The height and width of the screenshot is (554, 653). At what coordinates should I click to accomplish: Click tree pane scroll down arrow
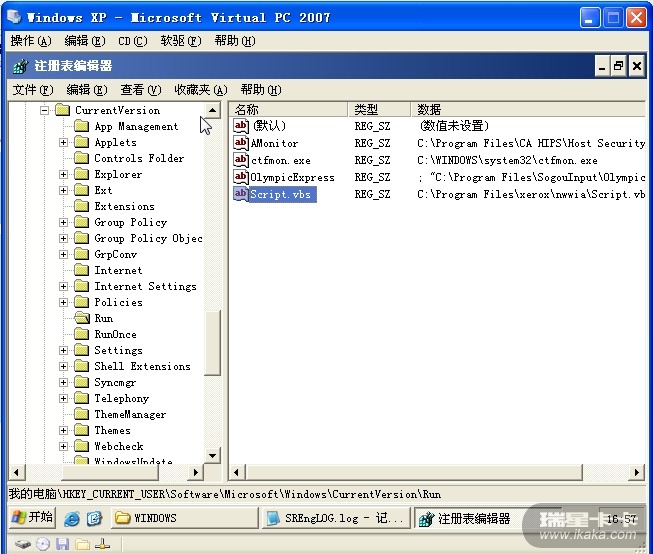click(212, 455)
